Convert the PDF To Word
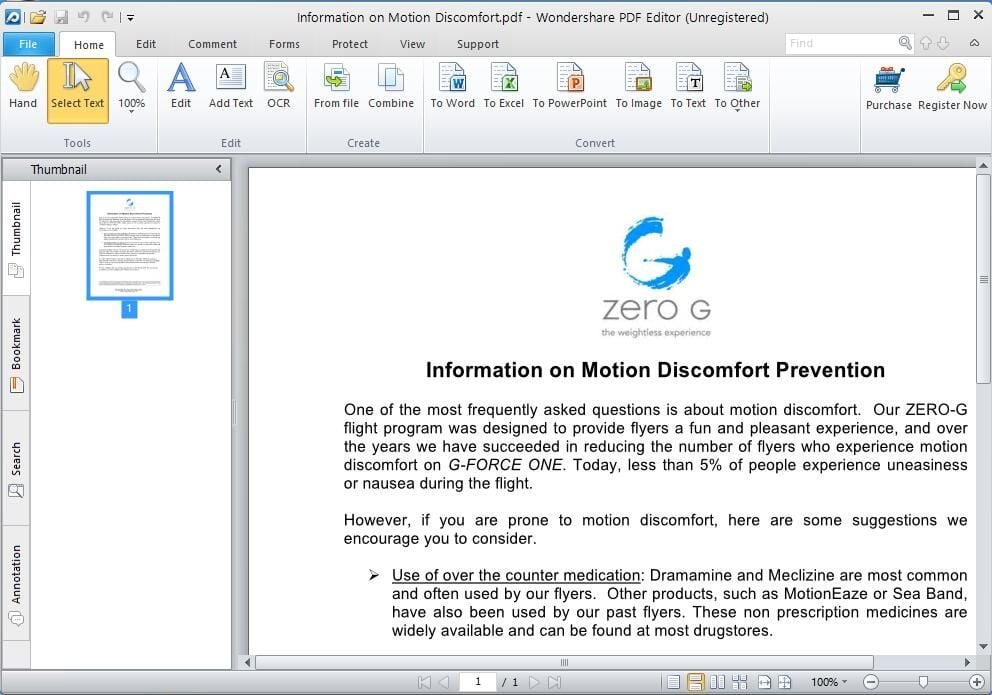The image size is (992, 695). tap(452, 86)
